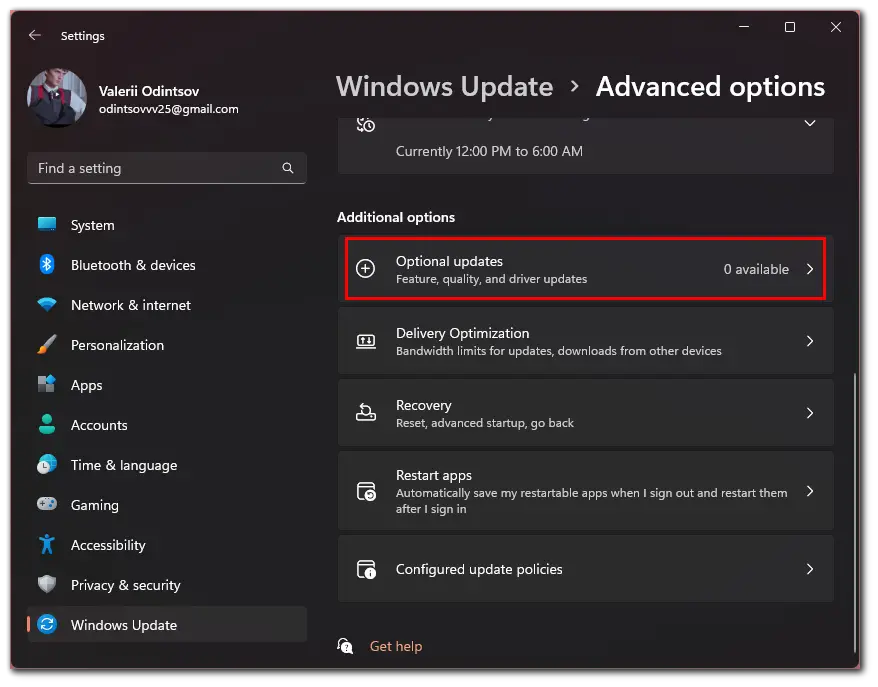Open Accounts settings
Screen dimensions: 878x687
(x=167, y=425)
